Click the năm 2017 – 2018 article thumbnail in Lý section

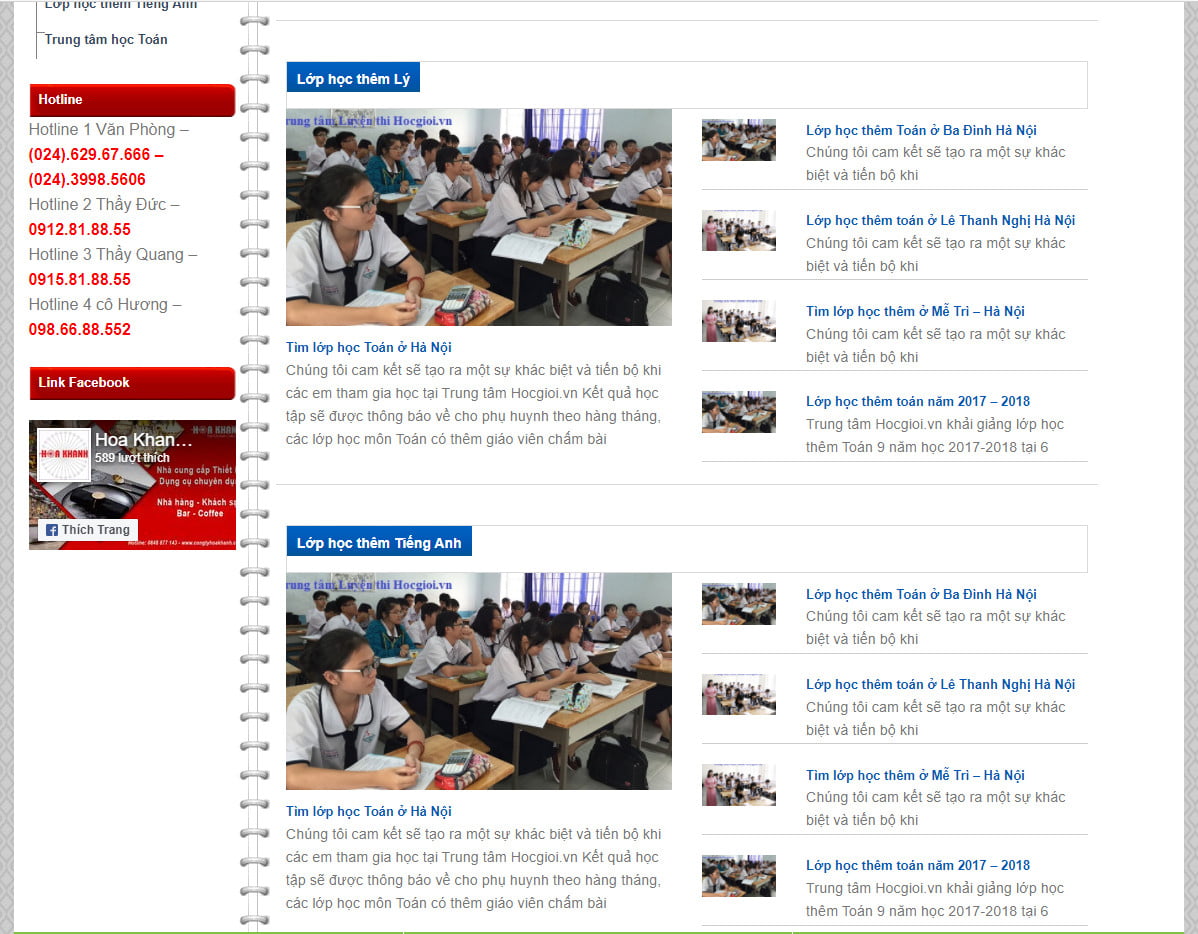pos(739,411)
